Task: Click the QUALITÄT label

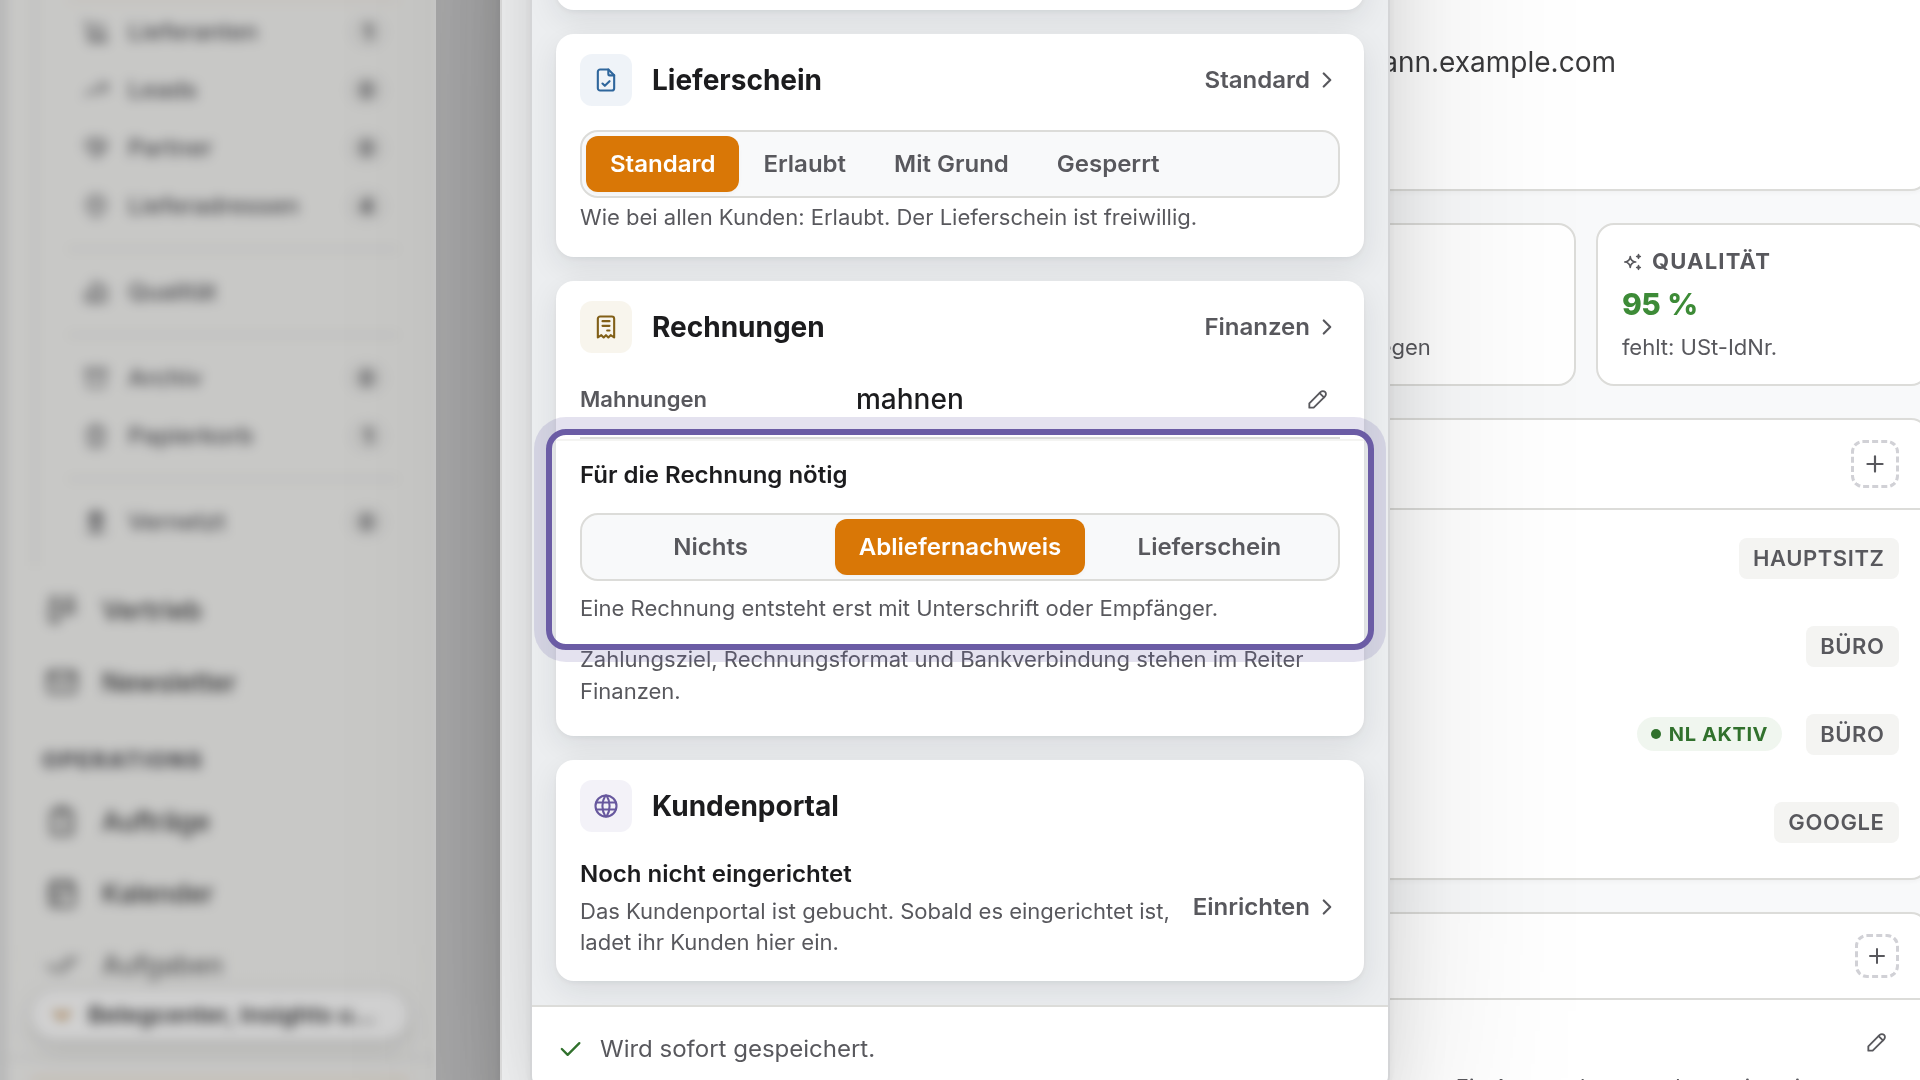Action: 1710,262
